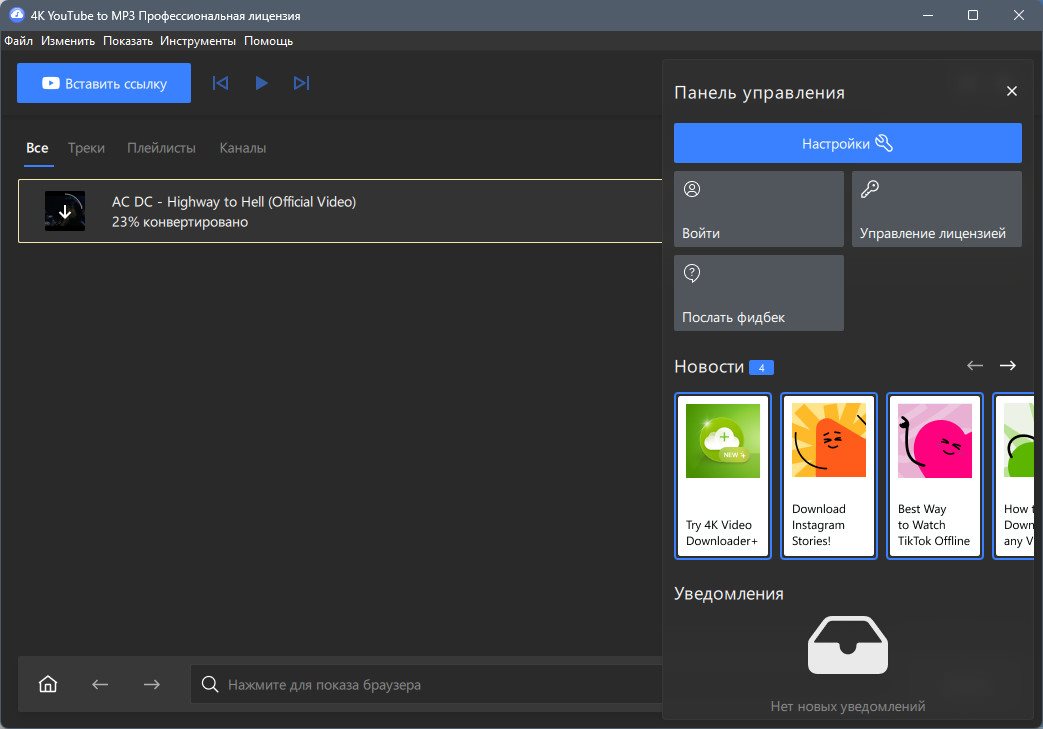Image resolution: width=1043 pixels, height=729 pixels.
Task: Show previous news with the left arrow
Action: [974, 366]
